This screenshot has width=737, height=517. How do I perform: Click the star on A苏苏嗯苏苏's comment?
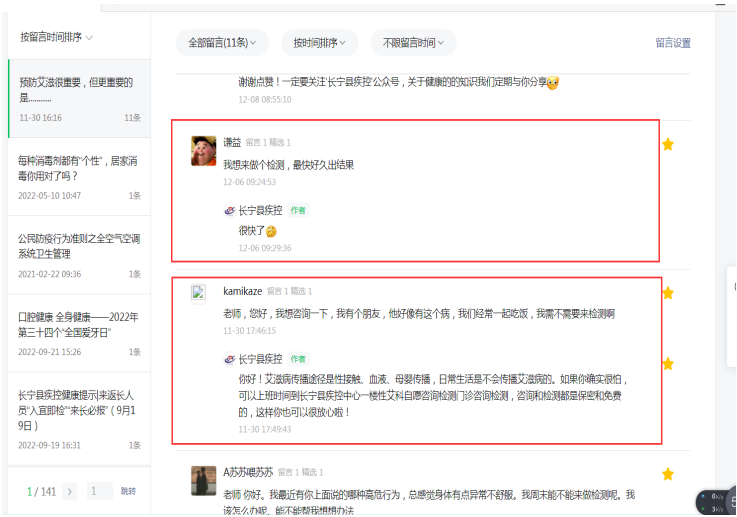coord(668,474)
